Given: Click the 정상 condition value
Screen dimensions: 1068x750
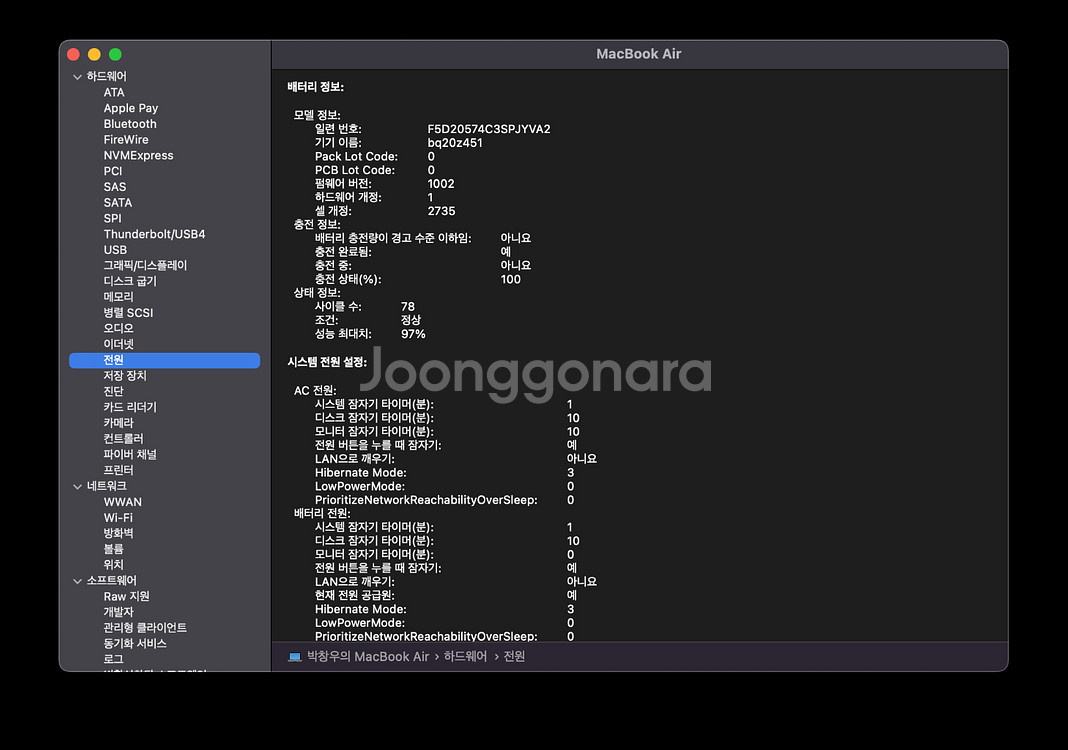Looking at the screenshot, I should point(411,321).
